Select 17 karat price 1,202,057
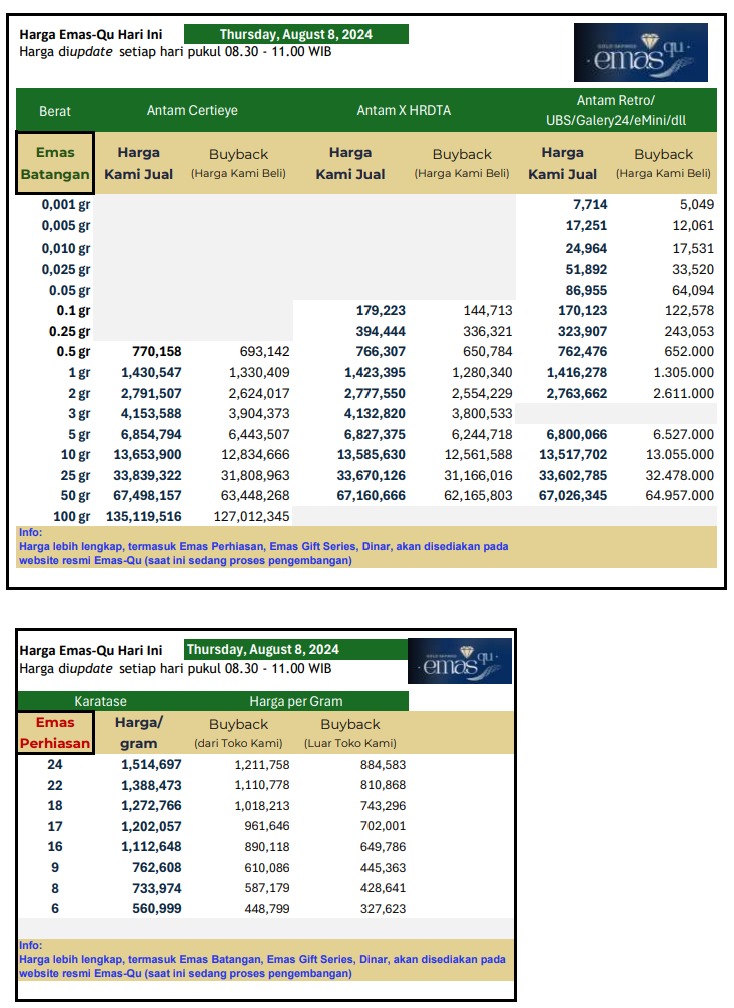The height and width of the screenshot is (1008, 734). [152, 826]
